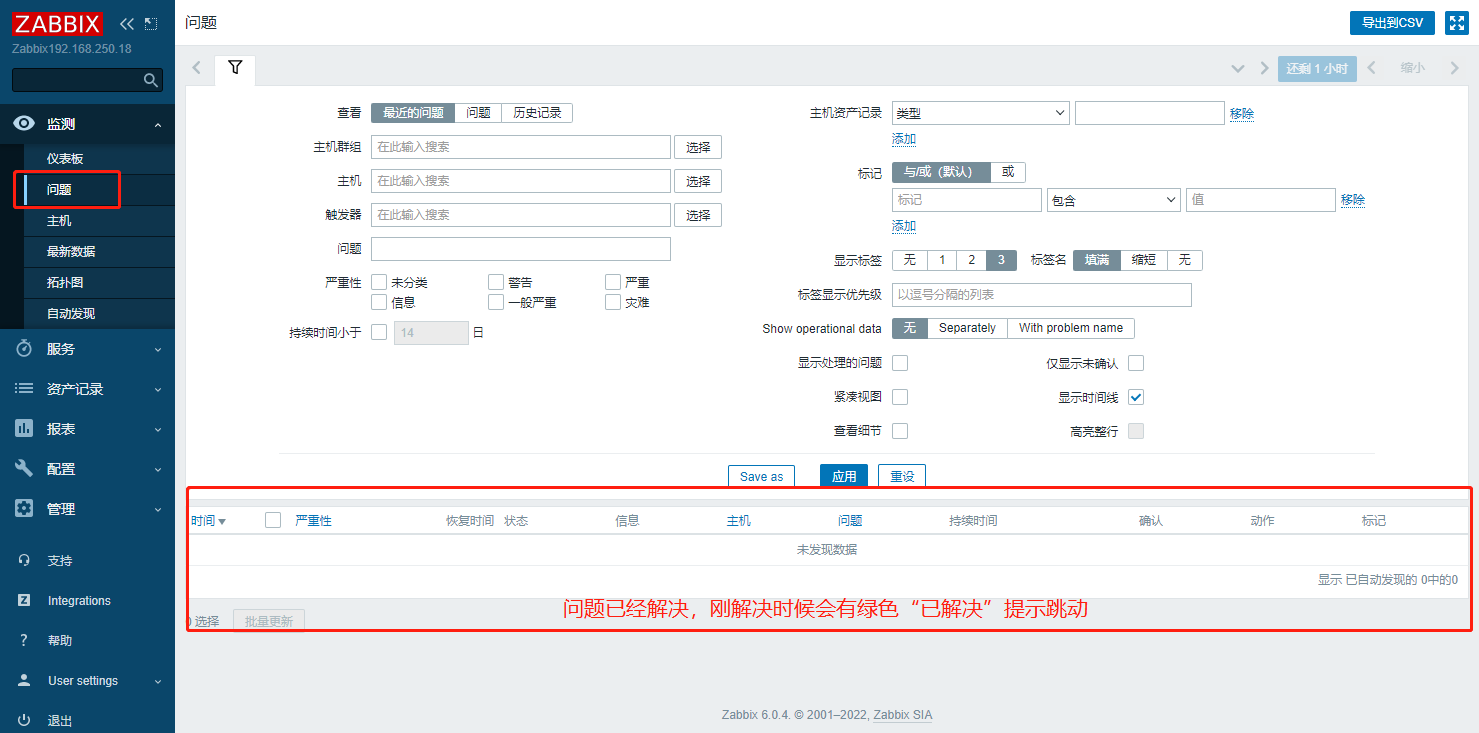1479x733 pixels.
Task: Click the ZABBIX logo
Action: pos(57,23)
